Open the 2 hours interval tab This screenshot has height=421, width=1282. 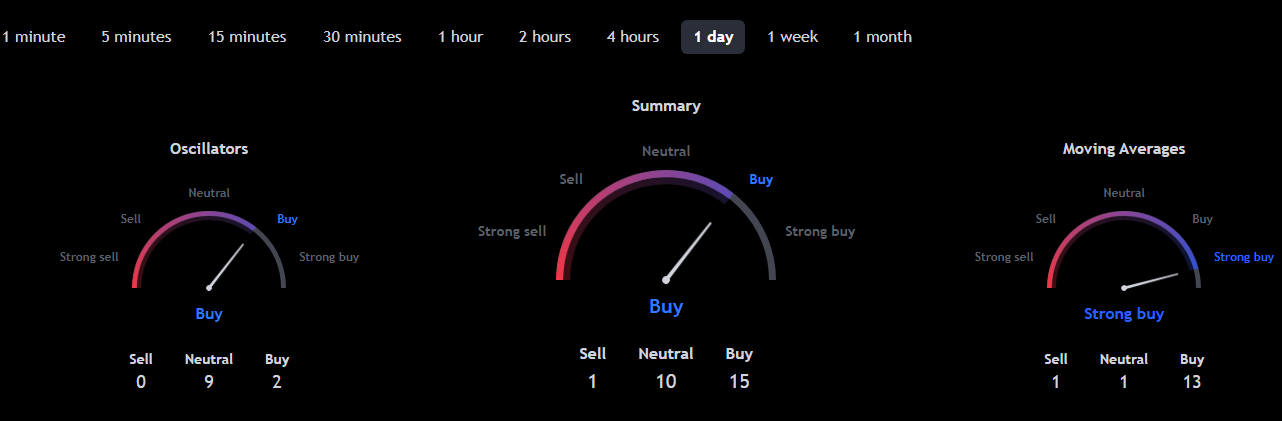(545, 37)
